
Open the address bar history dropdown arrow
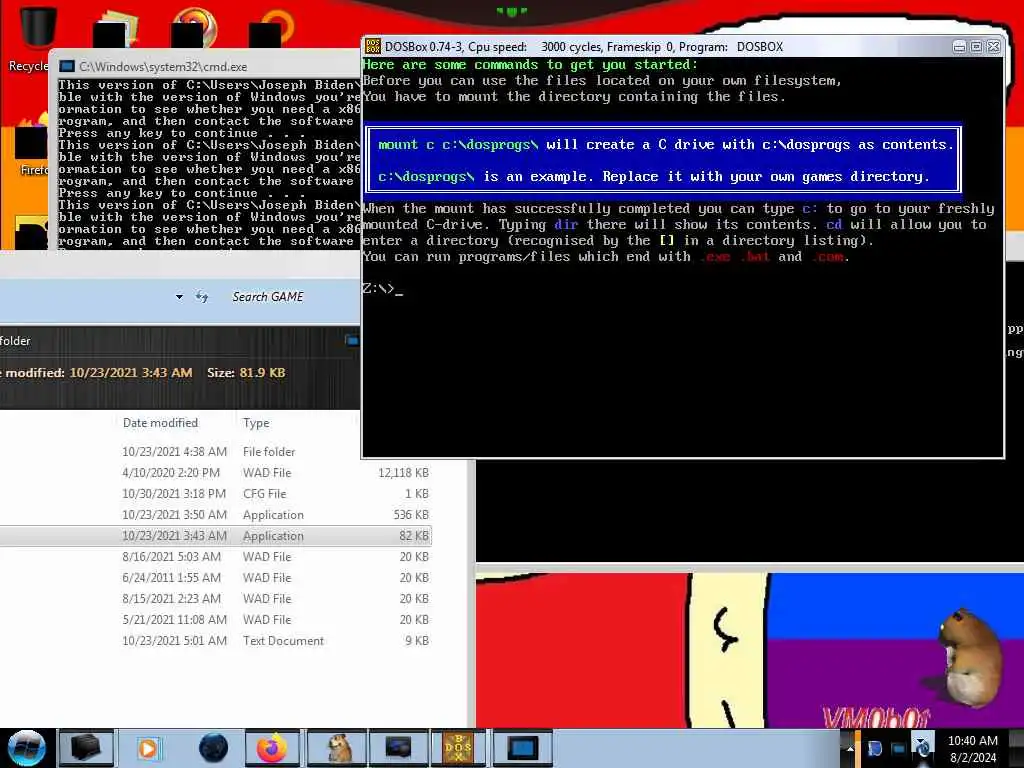179,297
